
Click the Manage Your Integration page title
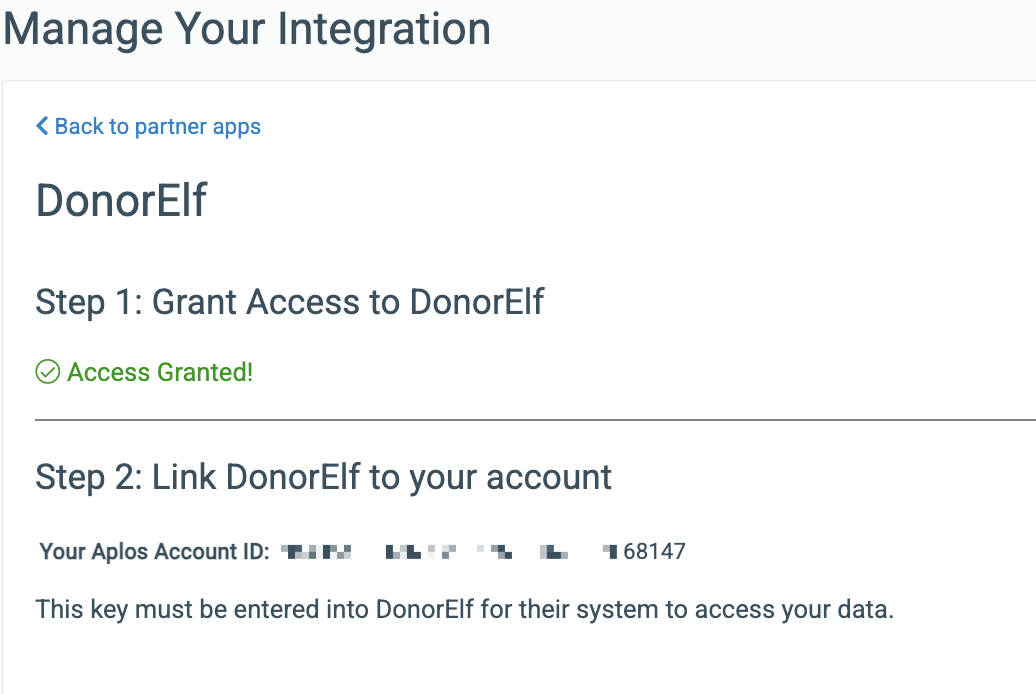point(247,30)
